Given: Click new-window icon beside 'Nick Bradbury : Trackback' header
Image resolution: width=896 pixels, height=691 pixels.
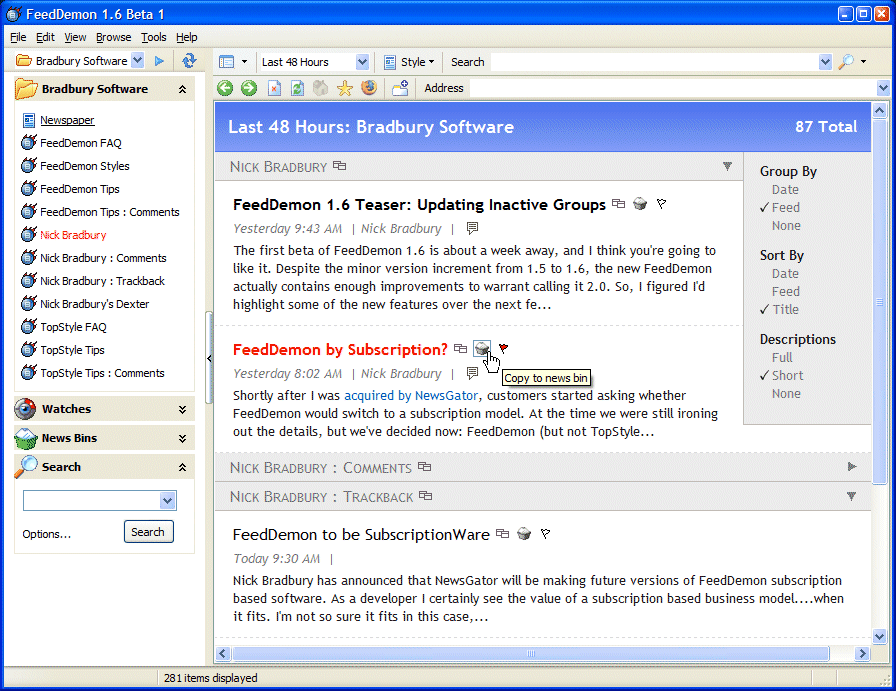Looking at the screenshot, I should click(x=425, y=496).
